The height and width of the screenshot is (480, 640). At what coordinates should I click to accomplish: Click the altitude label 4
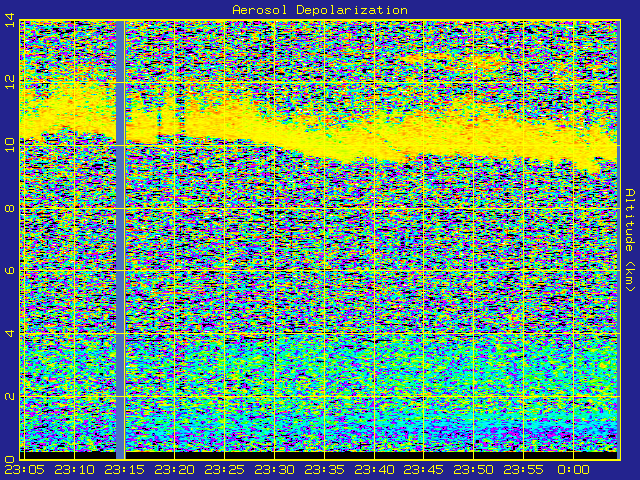point(10,333)
